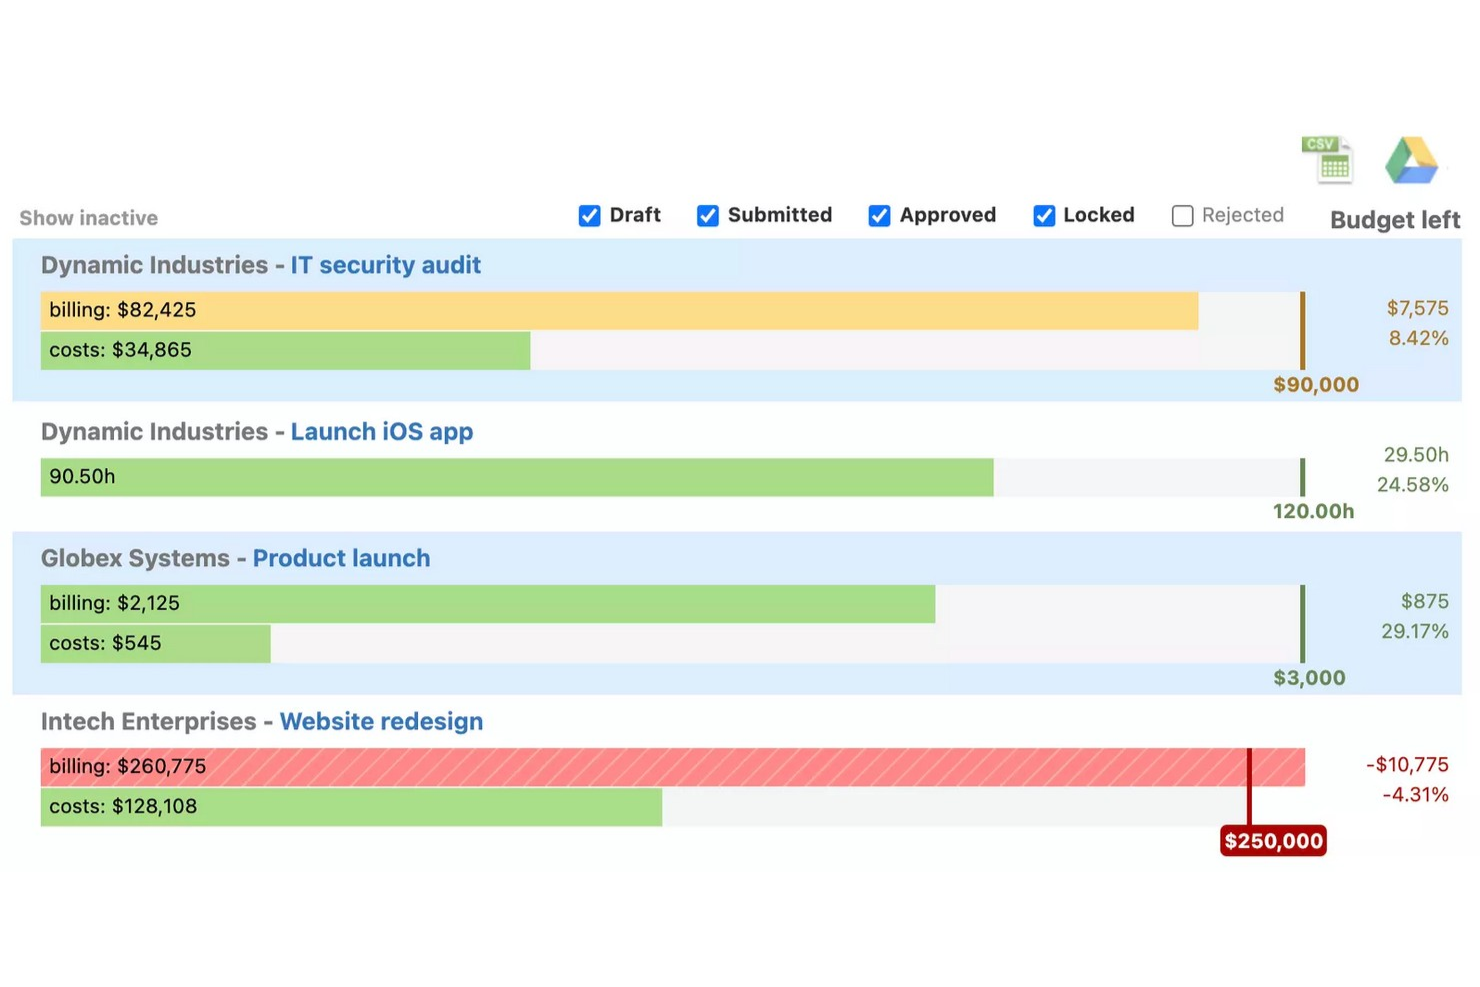This screenshot has height=987, width=1480.
Task: Click the $90,000 budget limit label
Action: (1315, 385)
